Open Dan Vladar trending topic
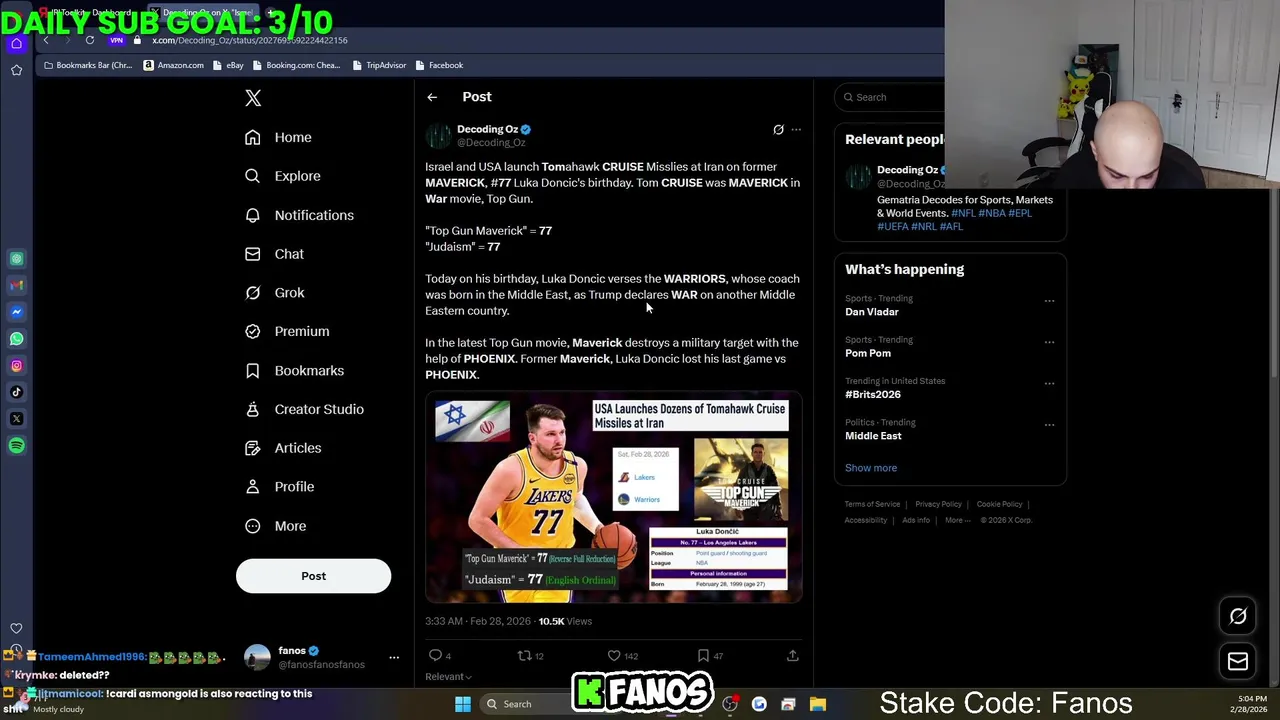This screenshot has width=1280, height=720. (871, 312)
